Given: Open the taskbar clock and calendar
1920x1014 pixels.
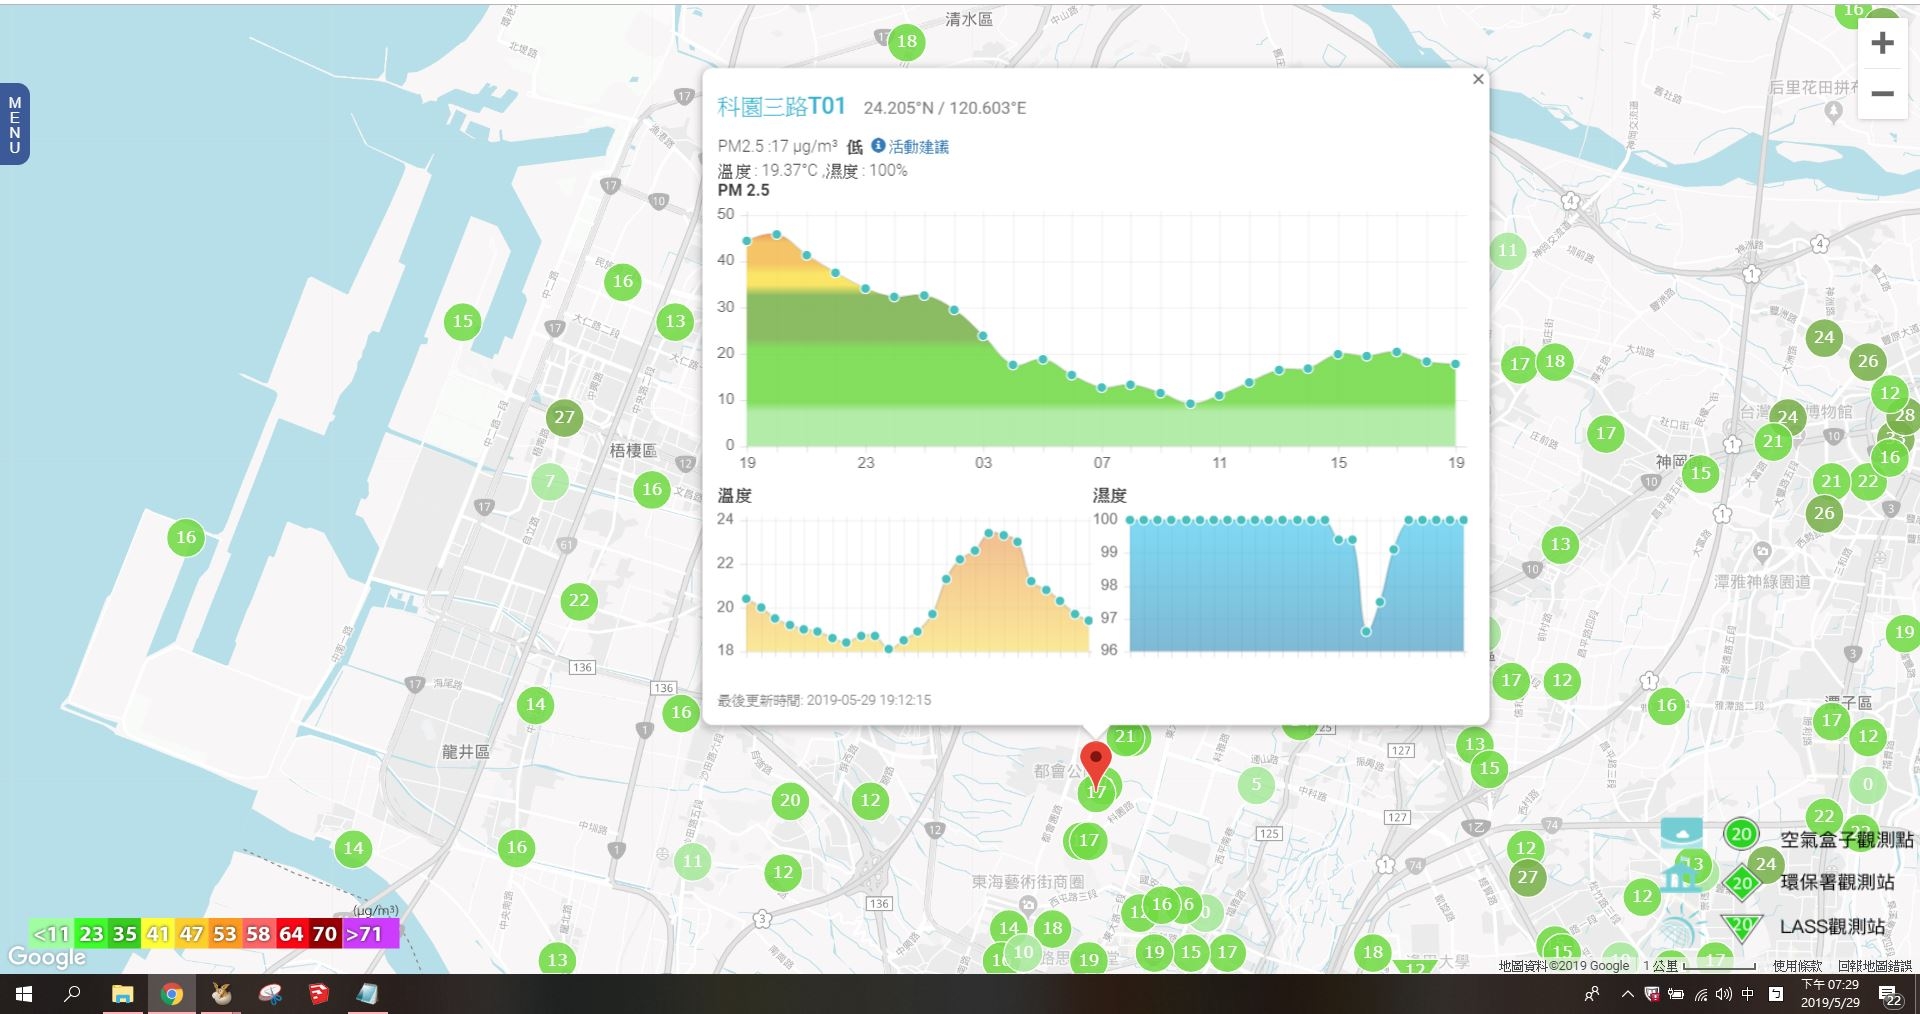Looking at the screenshot, I should click(x=1831, y=994).
